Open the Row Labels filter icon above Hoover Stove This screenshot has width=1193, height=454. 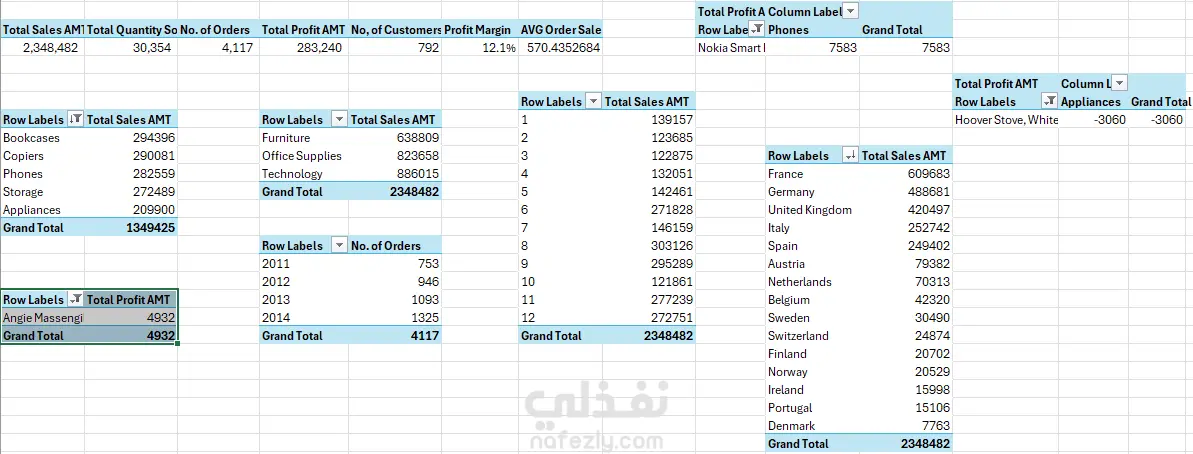(1049, 102)
